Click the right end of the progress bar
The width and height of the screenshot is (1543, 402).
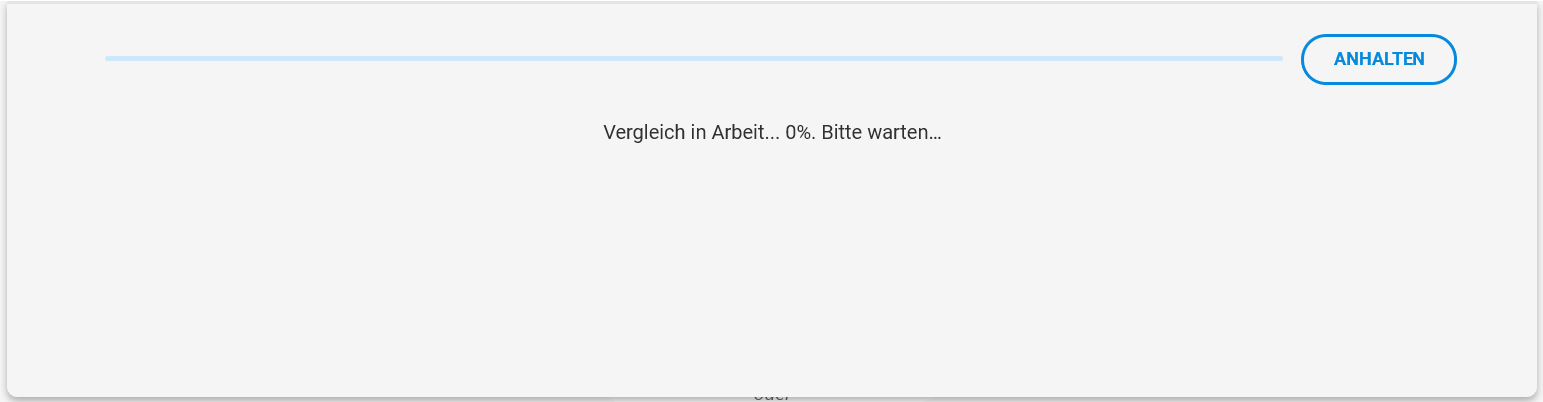click(1279, 59)
